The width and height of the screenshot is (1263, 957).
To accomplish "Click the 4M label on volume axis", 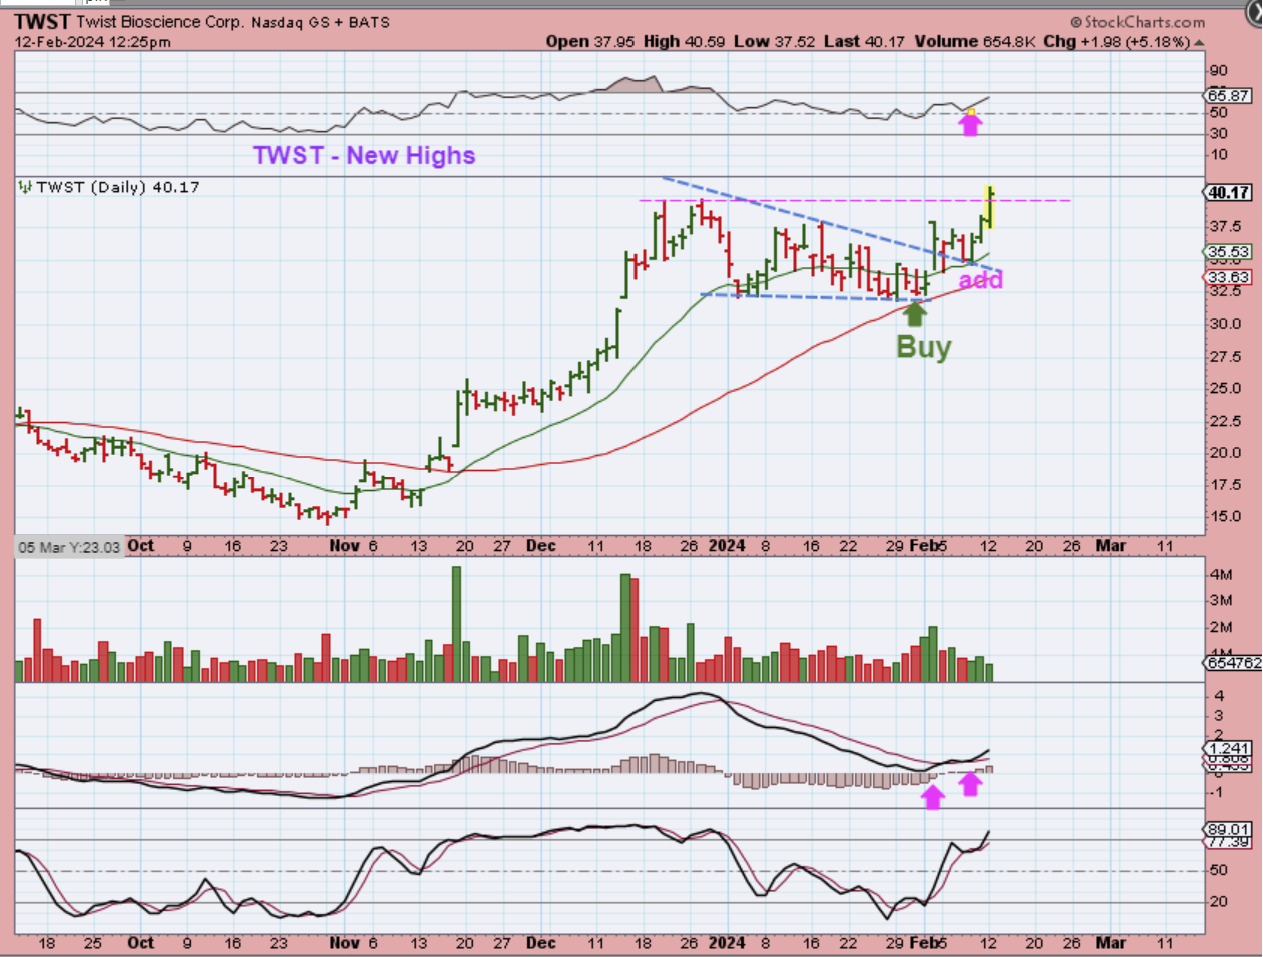I will coord(1221,575).
